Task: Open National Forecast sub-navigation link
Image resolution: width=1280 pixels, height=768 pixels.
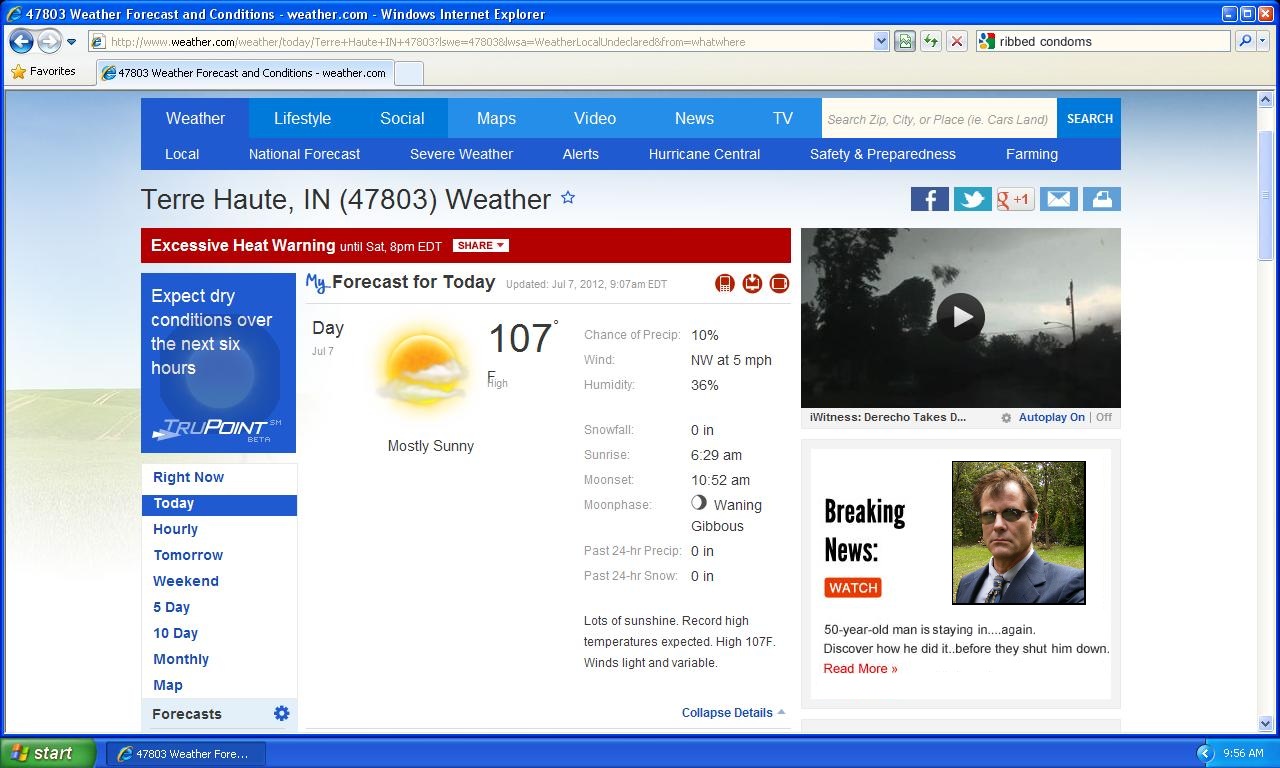Action: point(304,154)
